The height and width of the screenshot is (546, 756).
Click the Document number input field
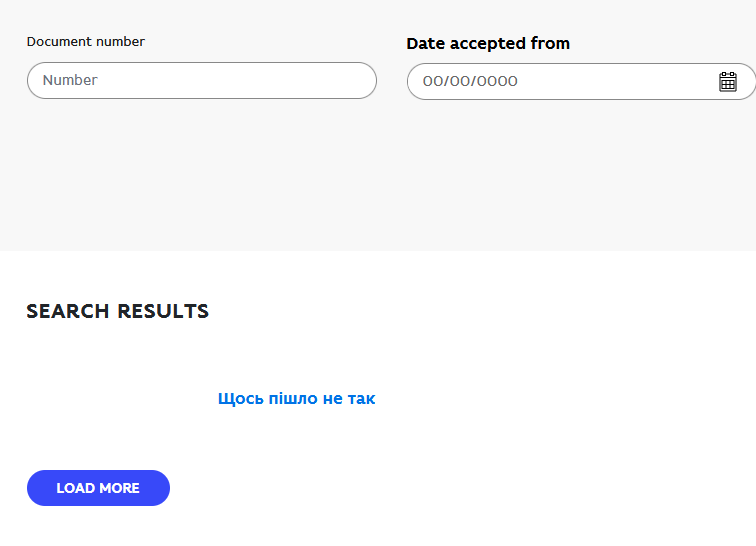(201, 80)
